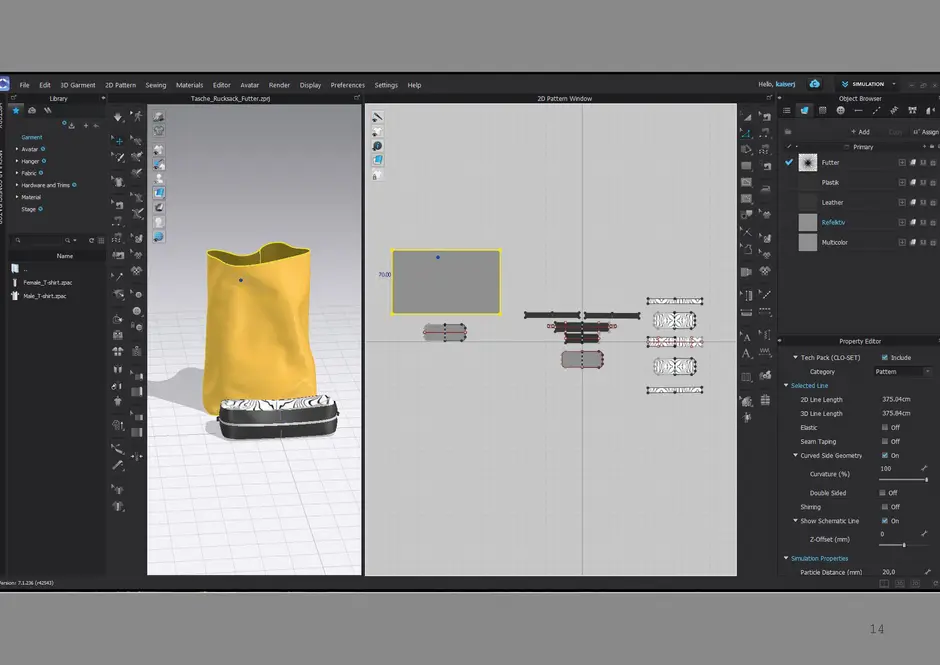The height and width of the screenshot is (665, 940).
Task: Open the 3D Garment menu
Action: point(77,85)
